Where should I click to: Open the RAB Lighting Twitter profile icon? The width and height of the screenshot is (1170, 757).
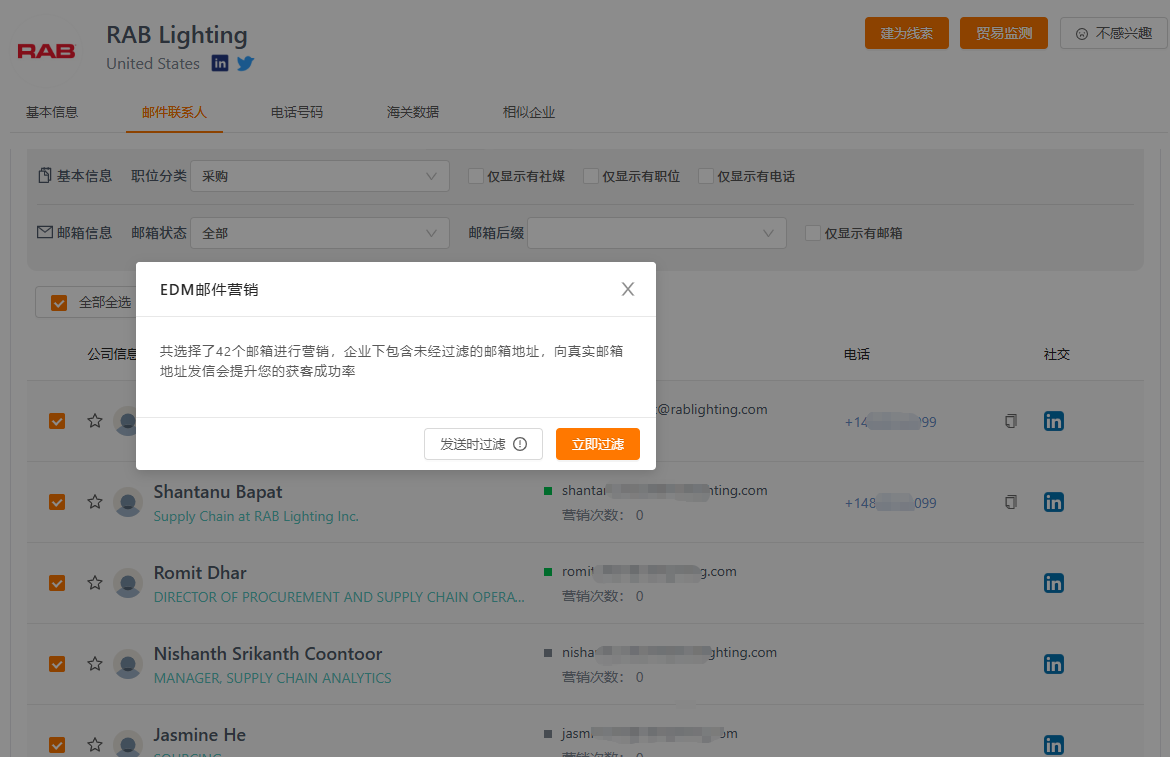(245, 63)
